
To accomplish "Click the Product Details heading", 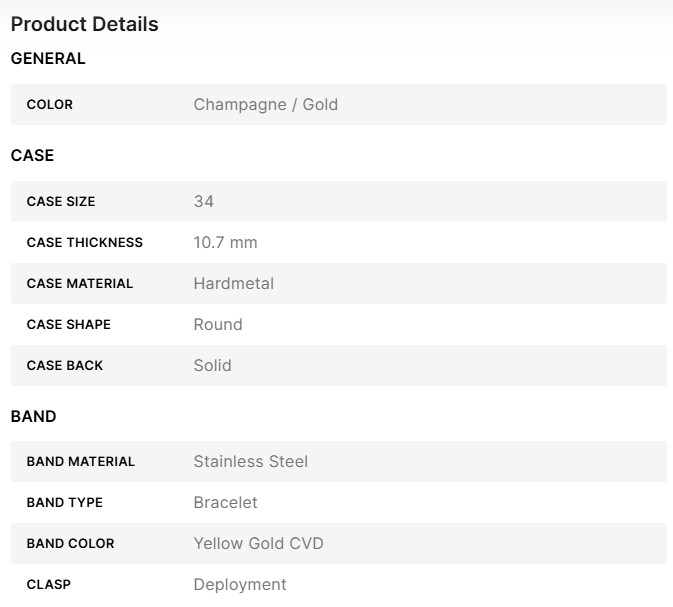I will [84, 24].
